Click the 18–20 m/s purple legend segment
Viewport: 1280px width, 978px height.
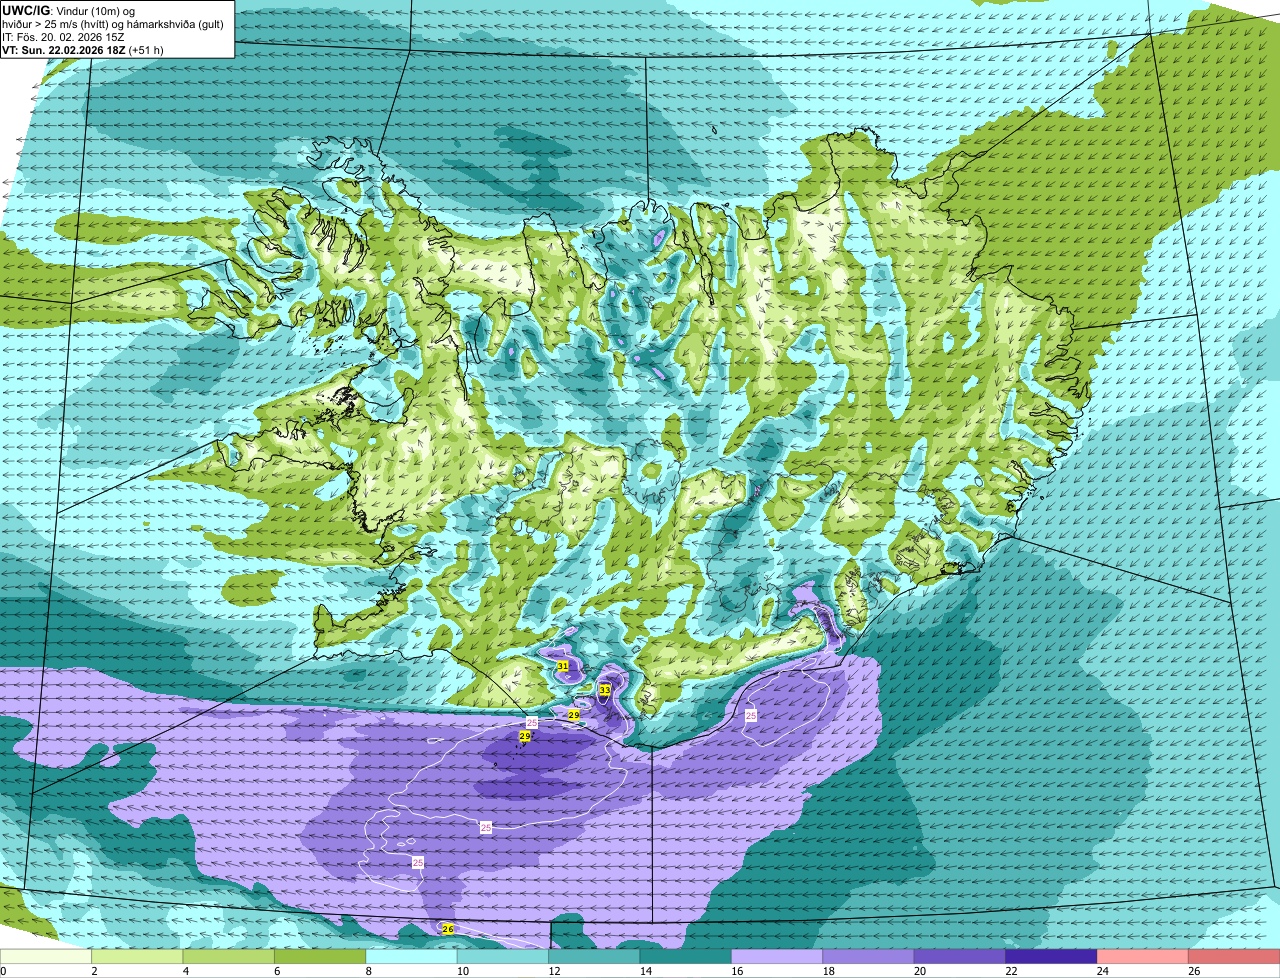pyautogui.click(x=869, y=956)
